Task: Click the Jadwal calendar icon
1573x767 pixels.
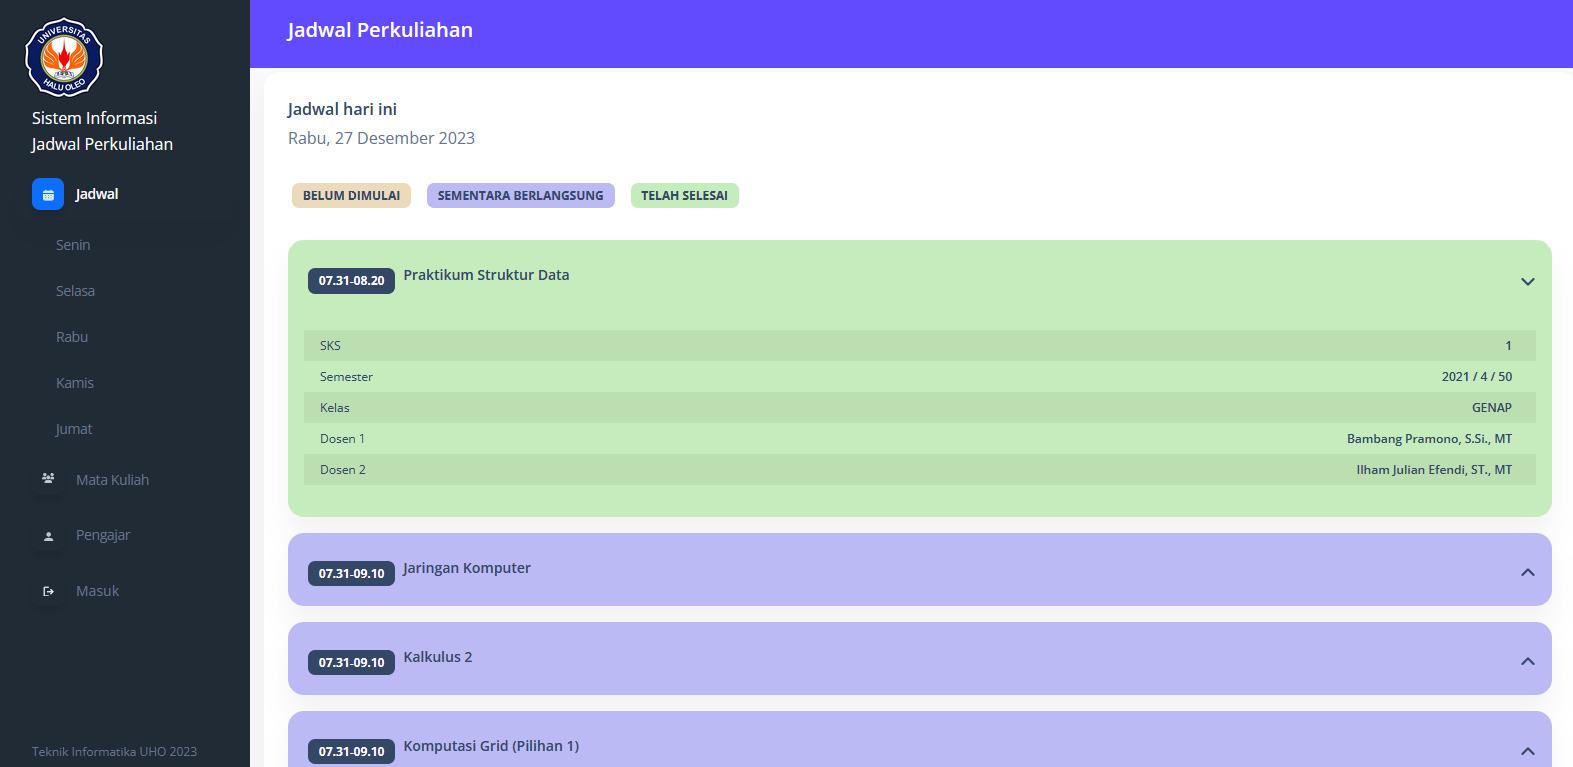Action: [x=48, y=194]
